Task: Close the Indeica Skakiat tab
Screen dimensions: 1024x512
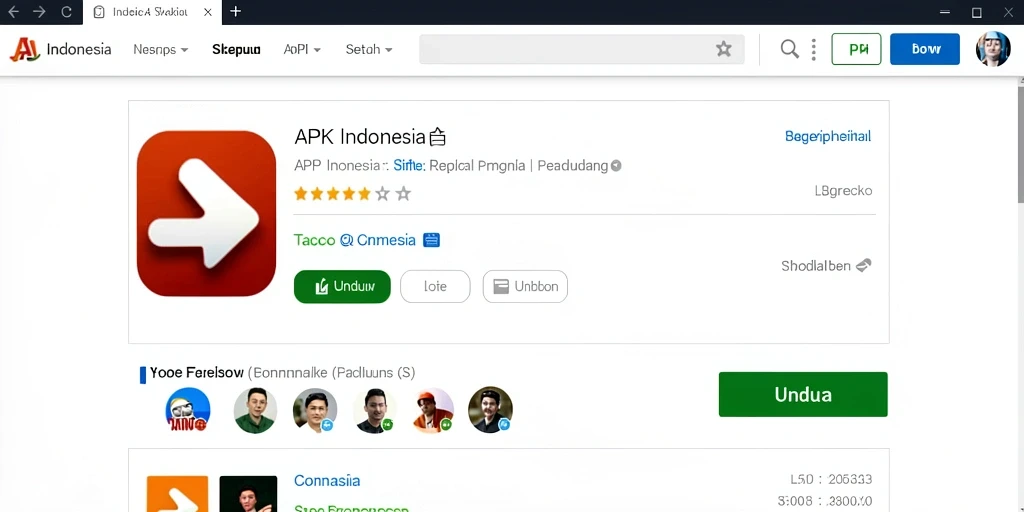Action: click(208, 12)
